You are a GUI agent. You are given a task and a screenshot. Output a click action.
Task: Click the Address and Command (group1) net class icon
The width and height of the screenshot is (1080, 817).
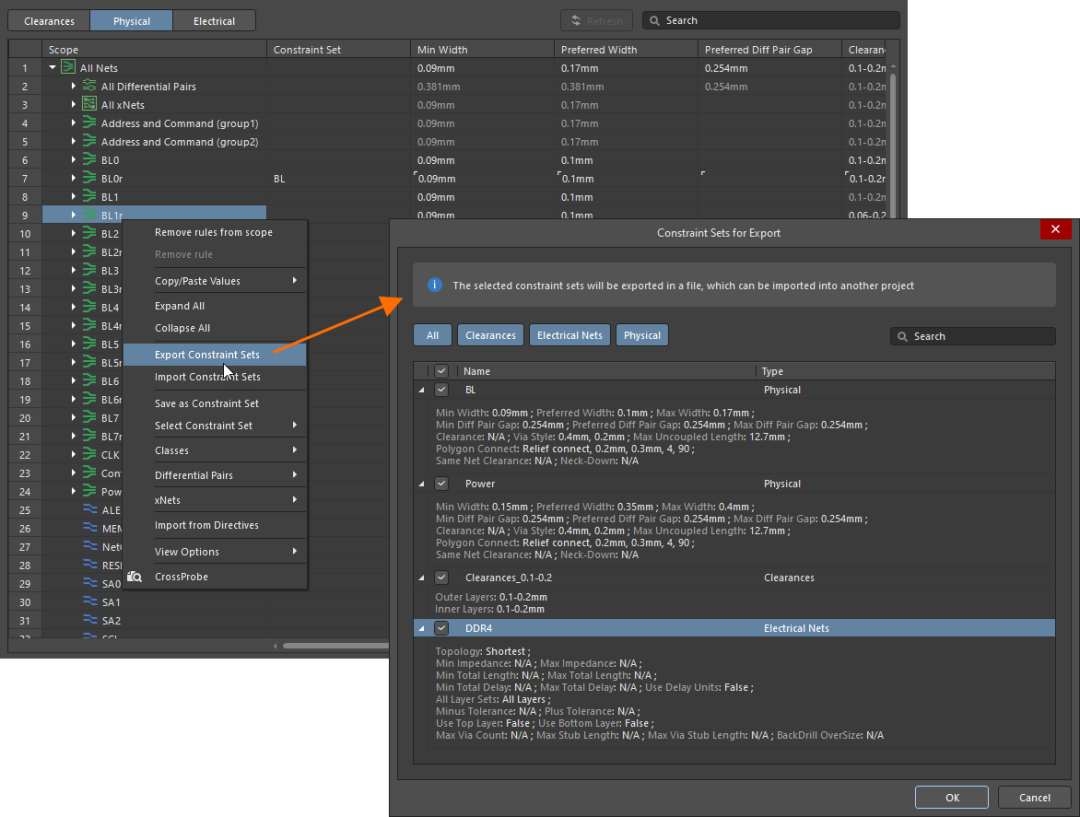coord(89,123)
